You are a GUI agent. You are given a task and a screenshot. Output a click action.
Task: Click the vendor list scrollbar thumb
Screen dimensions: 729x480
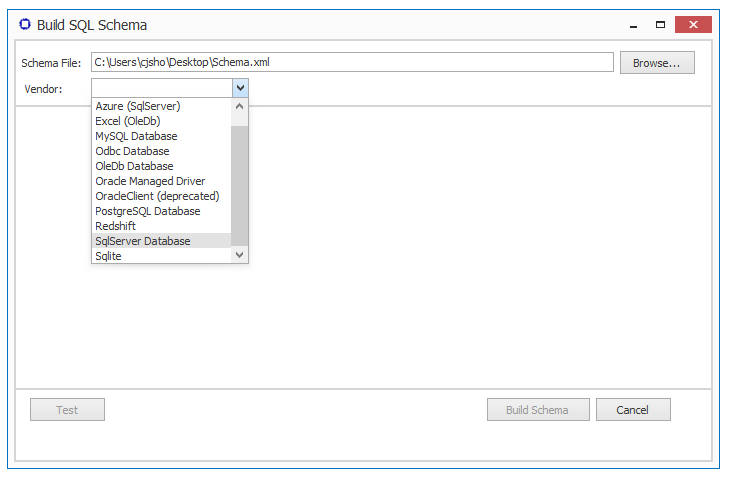239,186
